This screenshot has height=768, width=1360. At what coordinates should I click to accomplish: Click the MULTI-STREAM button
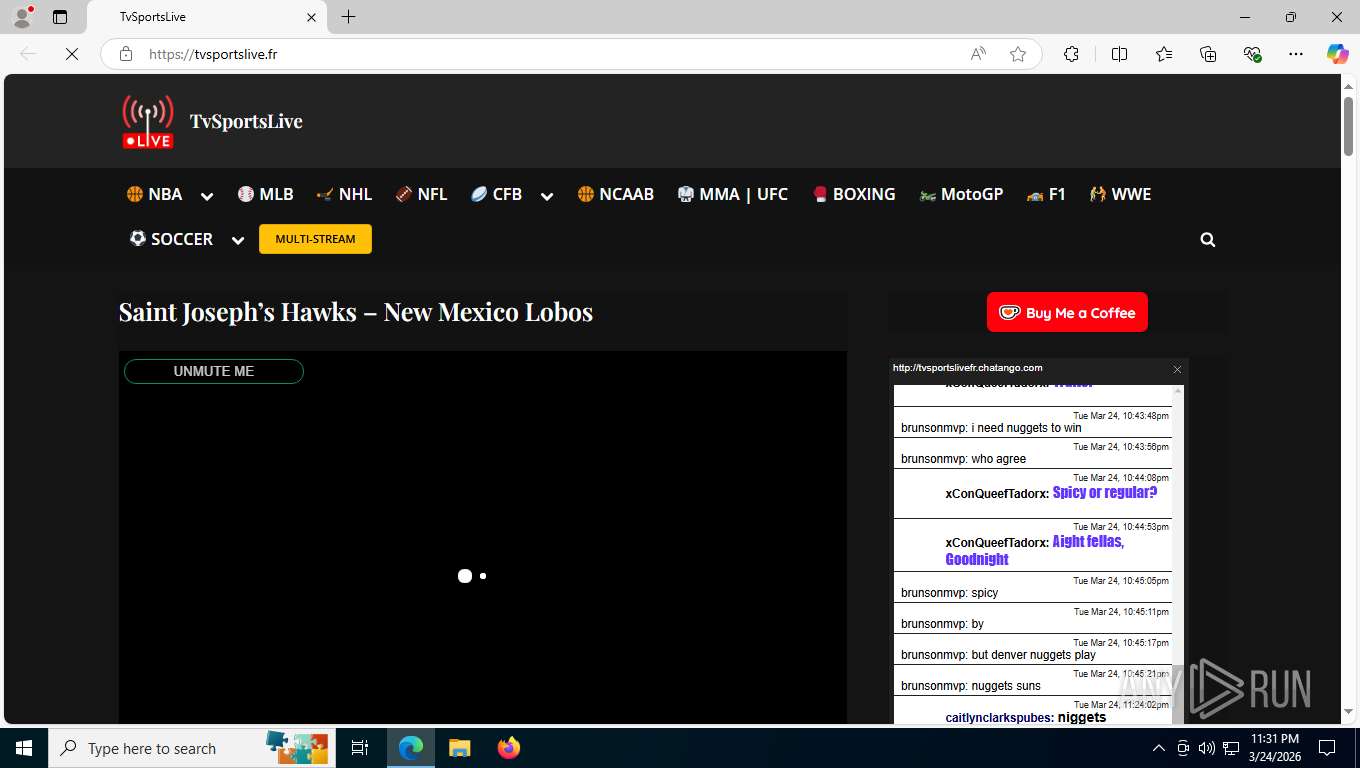(315, 239)
